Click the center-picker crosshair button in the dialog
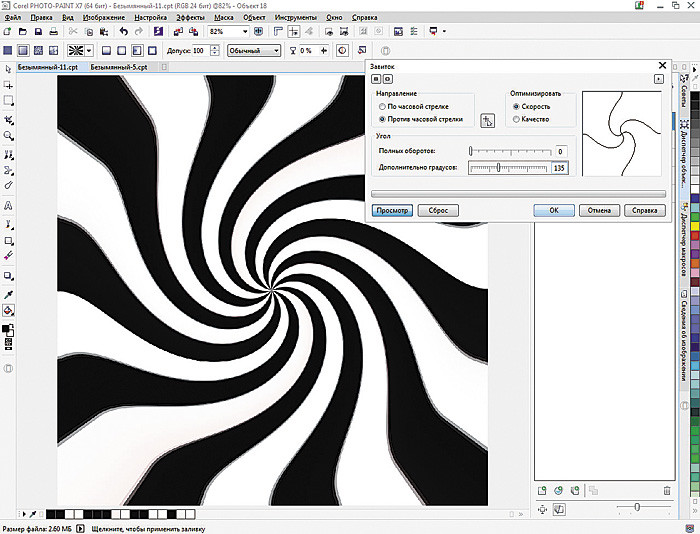Image resolution: width=700 pixels, height=534 pixels. [x=488, y=120]
